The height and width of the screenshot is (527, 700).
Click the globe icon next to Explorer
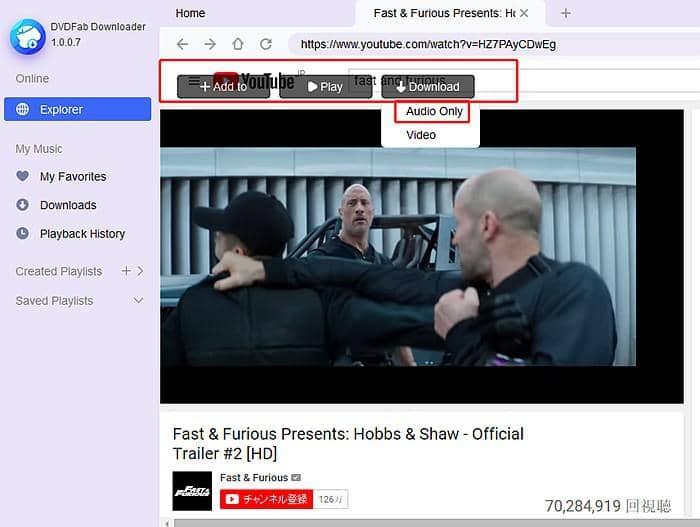22,109
